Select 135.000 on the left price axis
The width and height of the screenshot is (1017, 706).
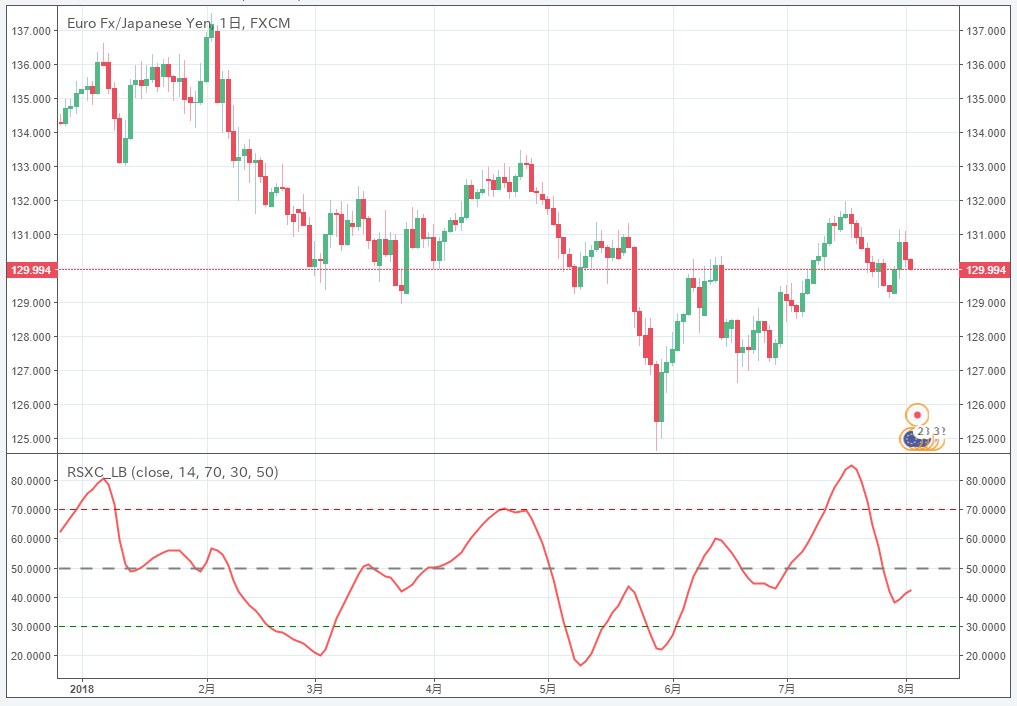[31, 99]
